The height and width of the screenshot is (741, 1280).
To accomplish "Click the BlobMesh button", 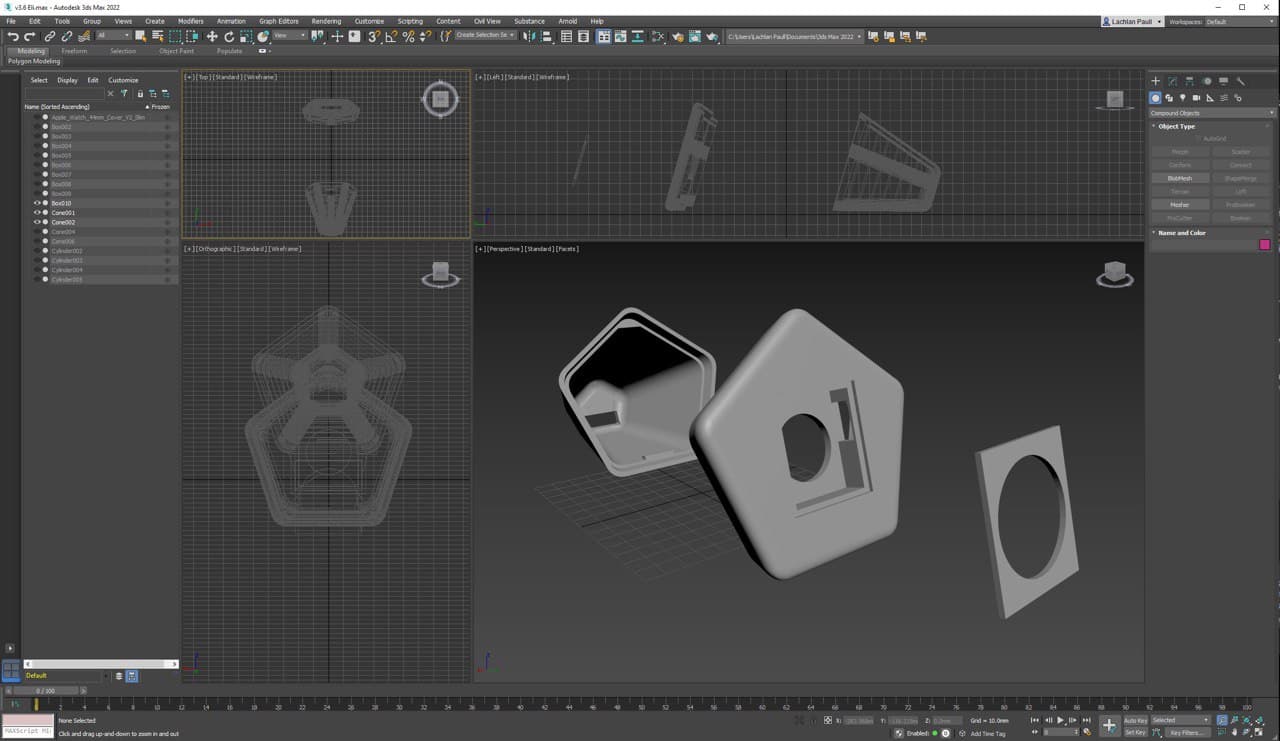I will 1180,178.
